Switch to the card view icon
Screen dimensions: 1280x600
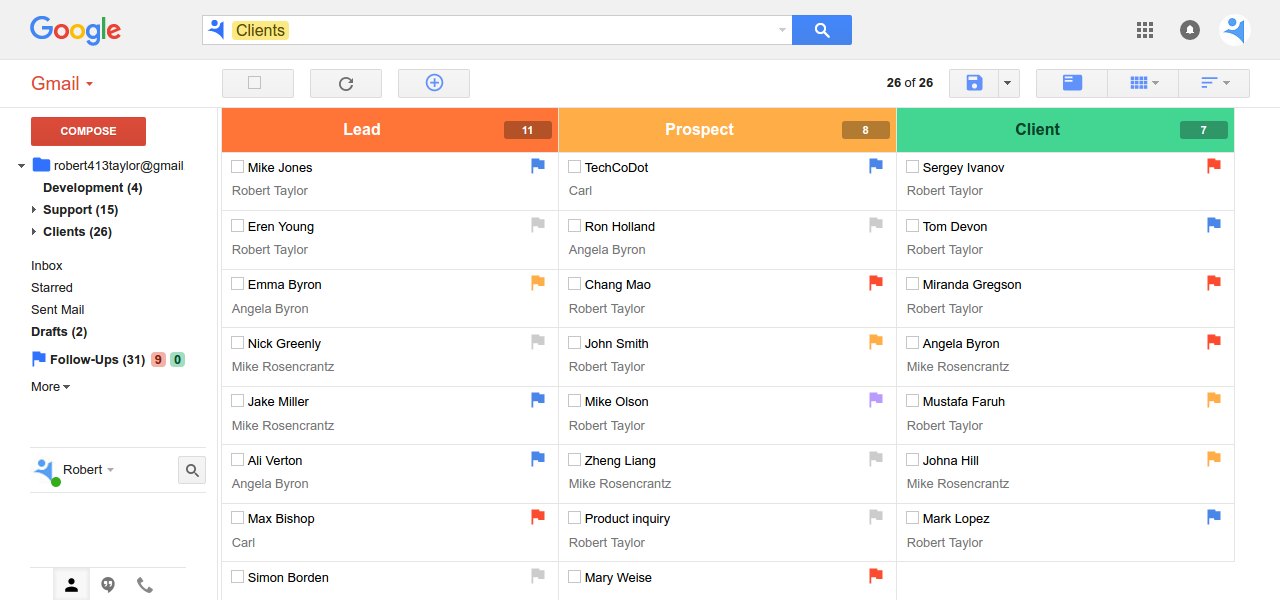coord(1072,83)
